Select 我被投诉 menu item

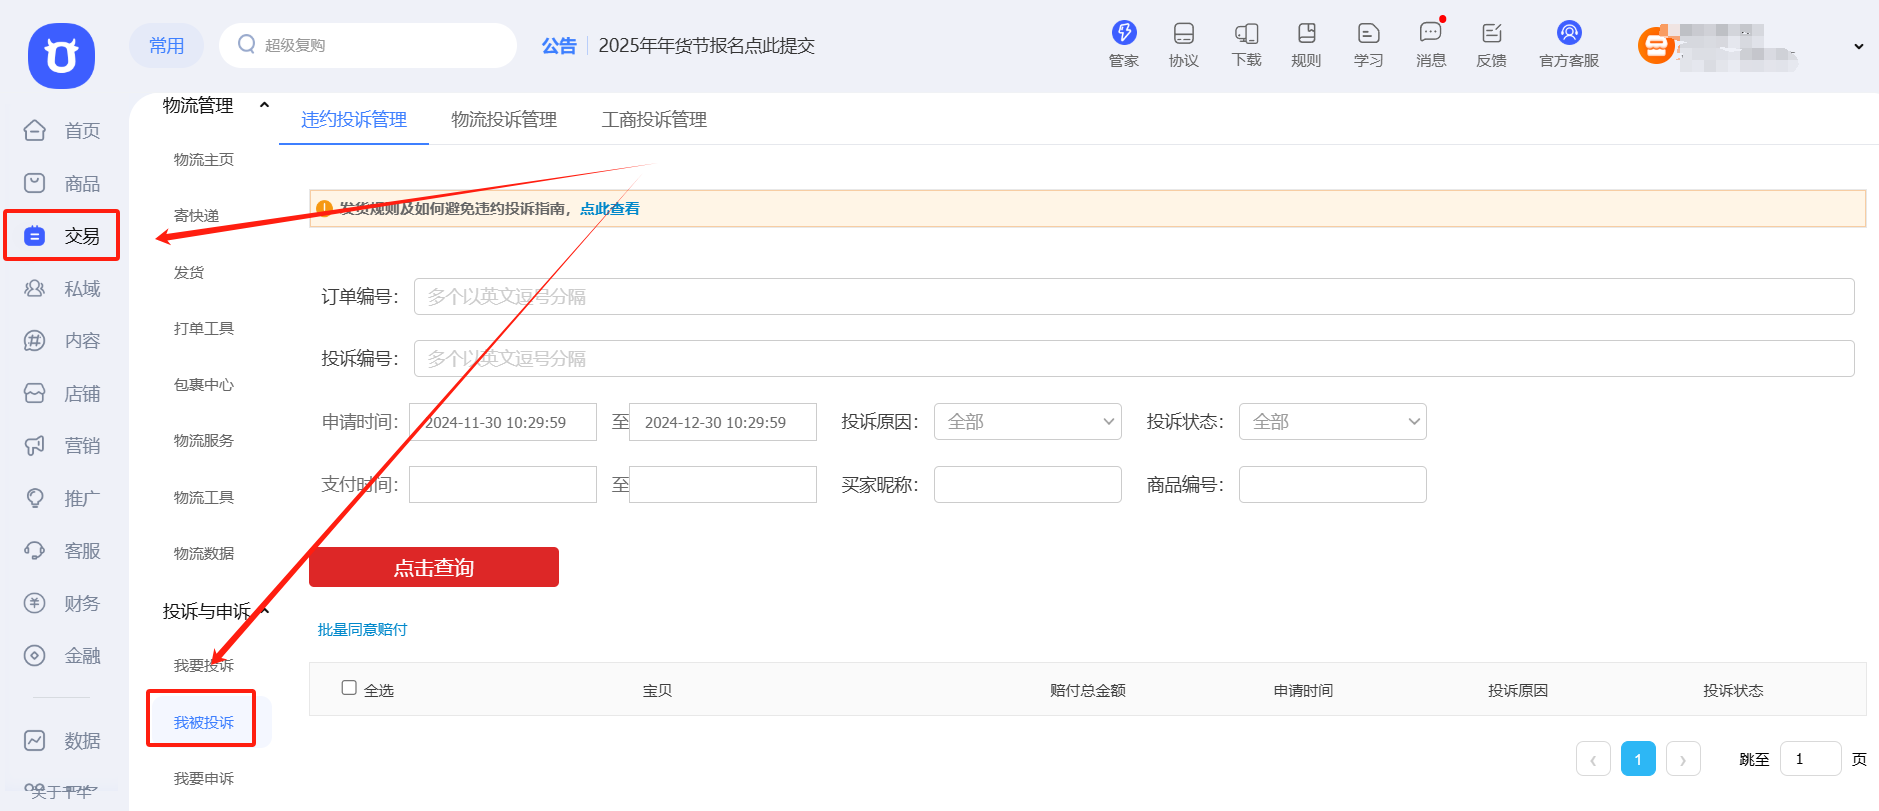(x=204, y=722)
